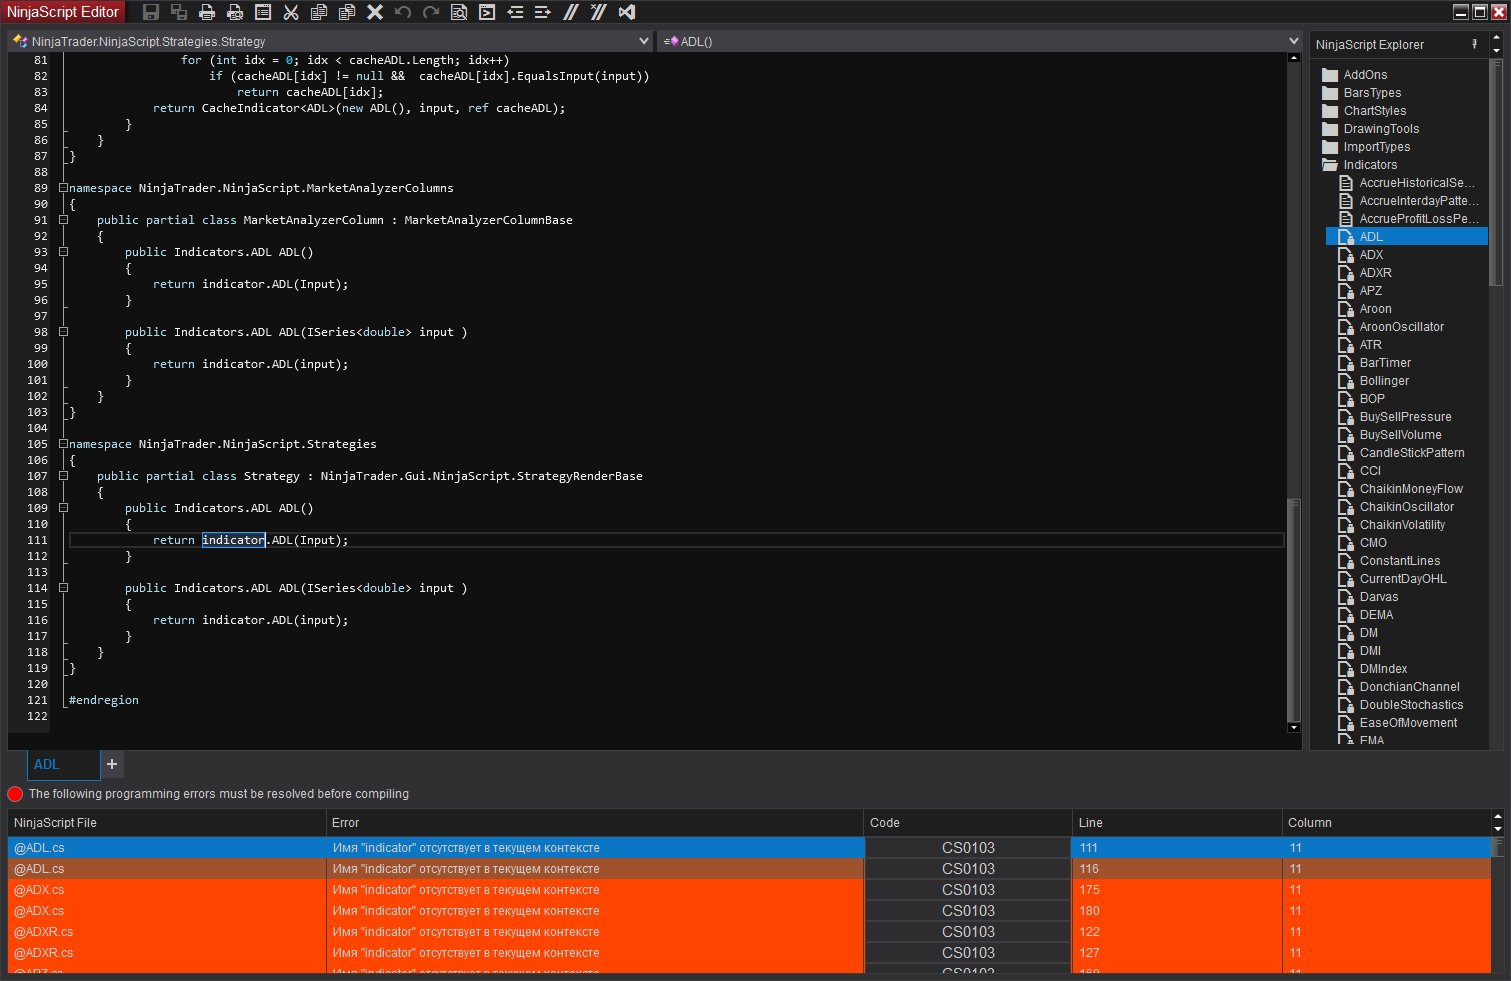The width and height of the screenshot is (1511, 981).
Task: Collapse the ADL() method at line 93
Action: point(63,252)
